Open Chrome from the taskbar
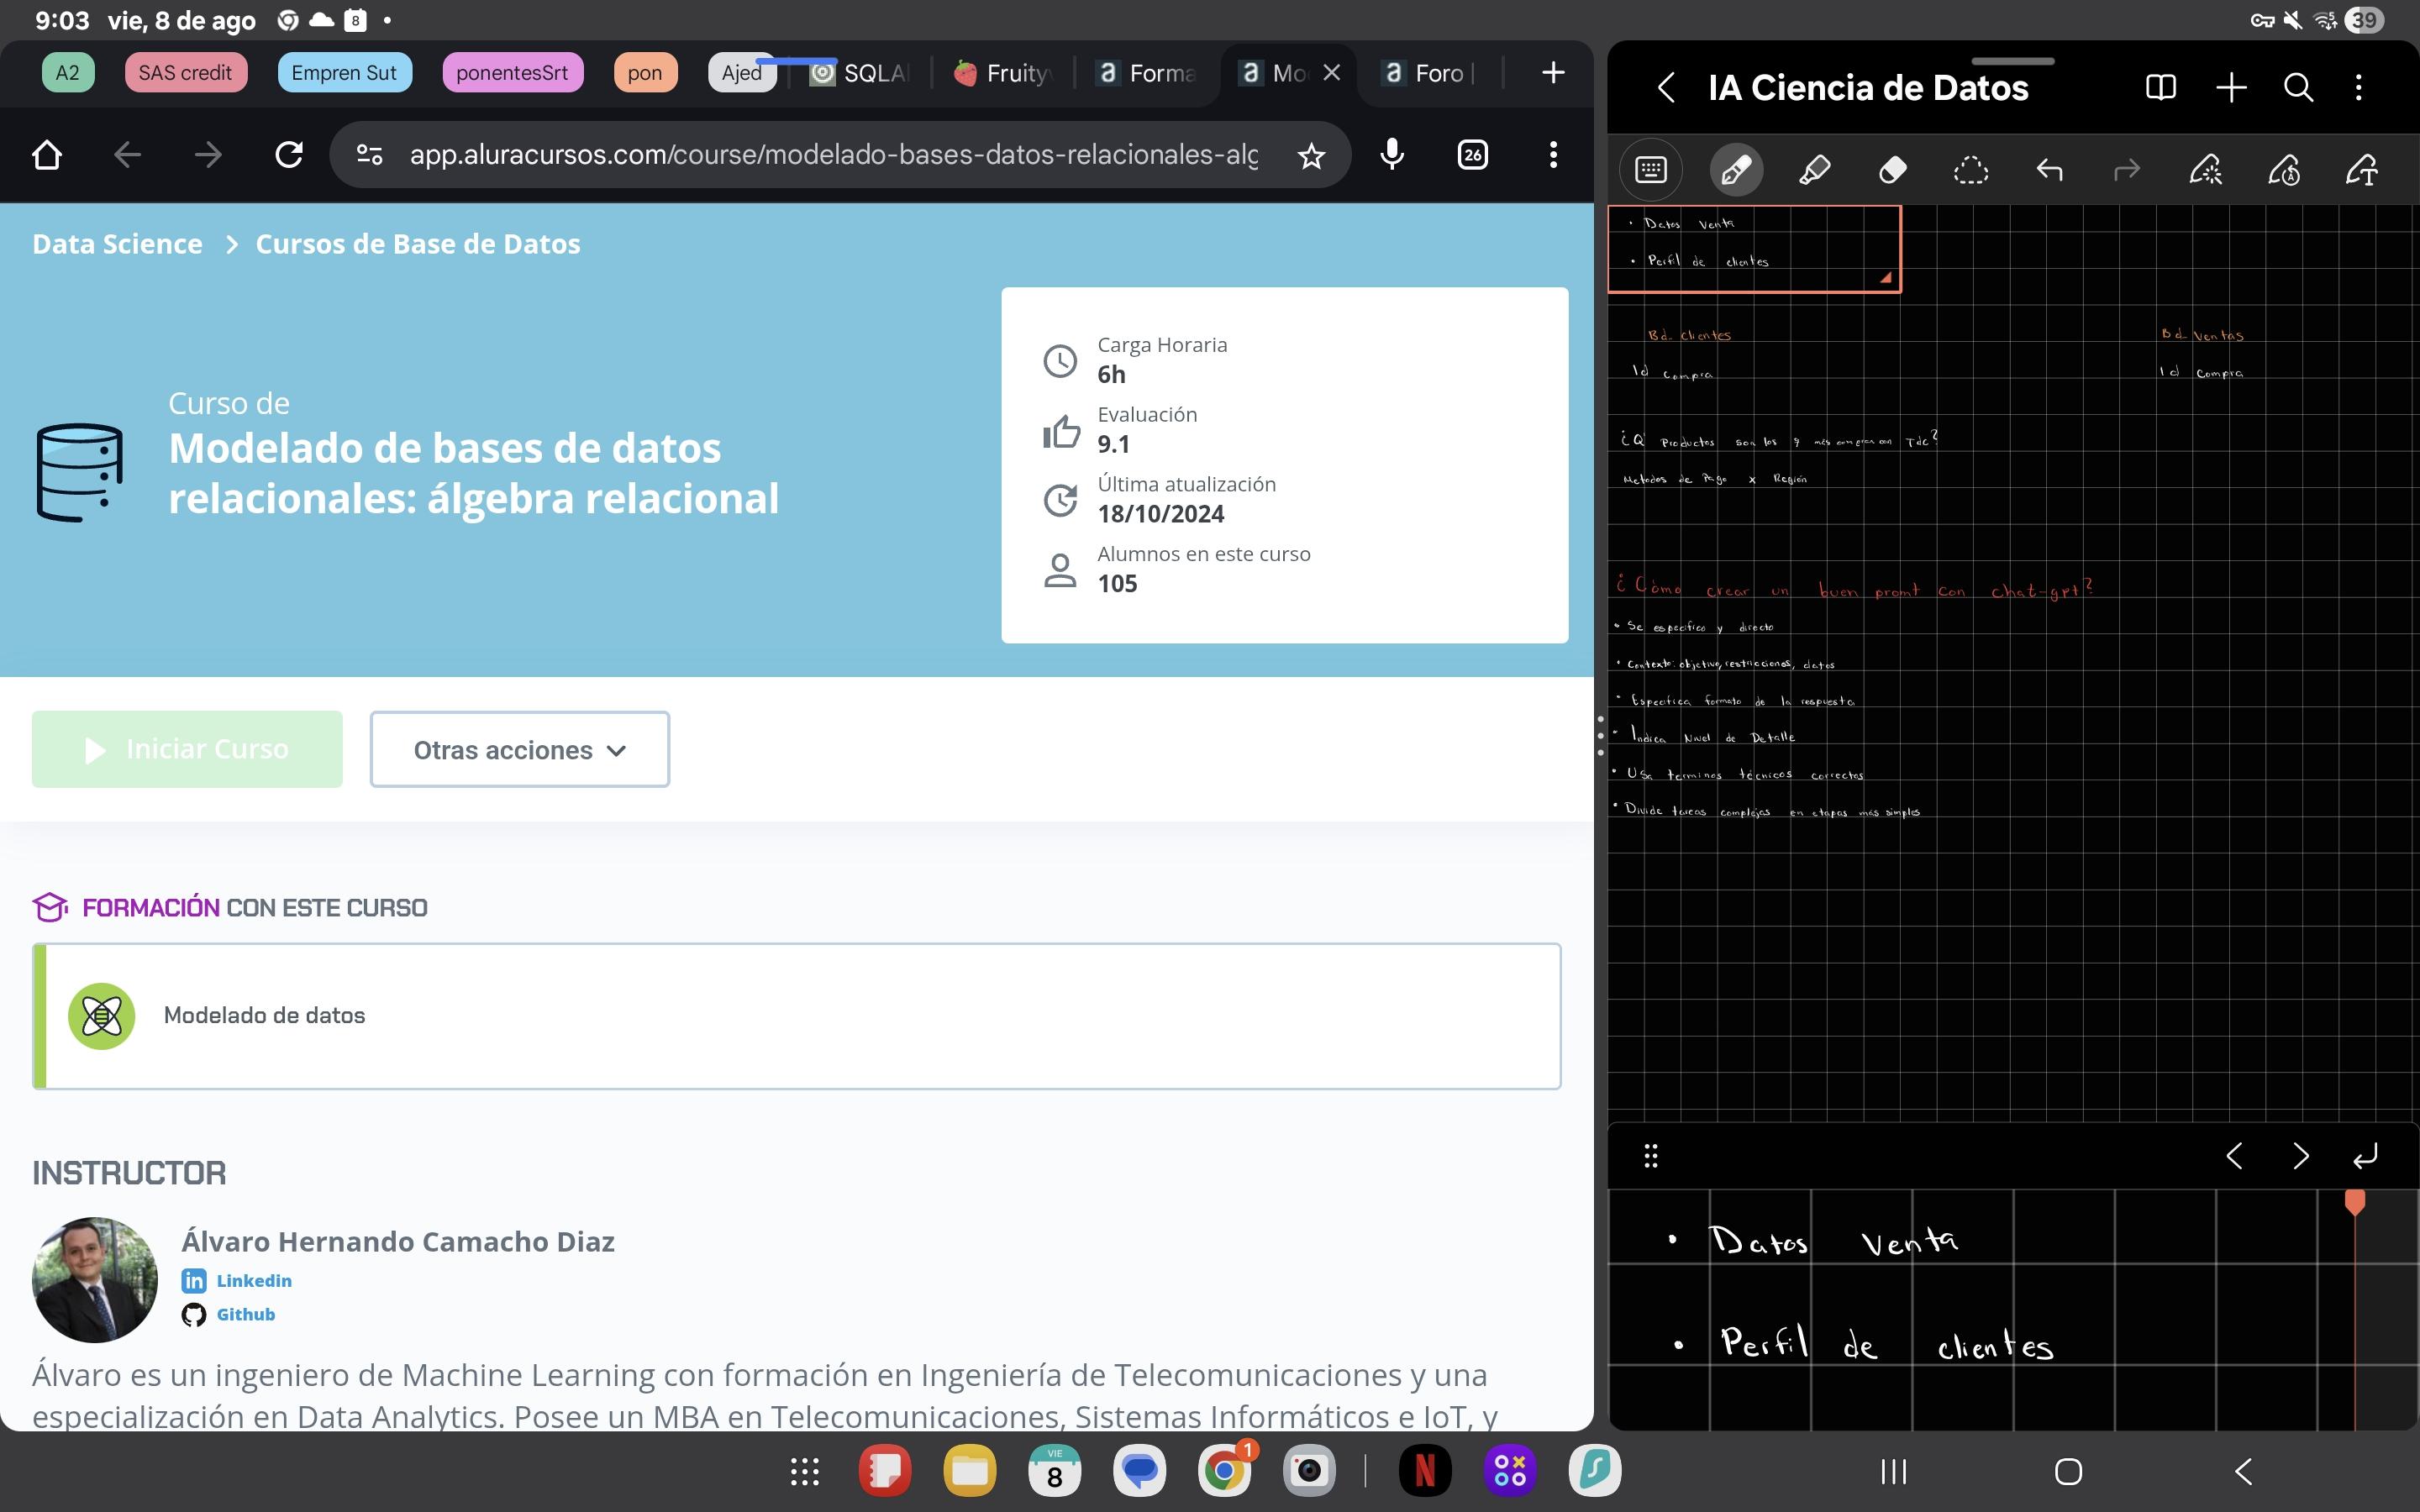Image resolution: width=2420 pixels, height=1512 pixels. (x=1225, y=1471)
